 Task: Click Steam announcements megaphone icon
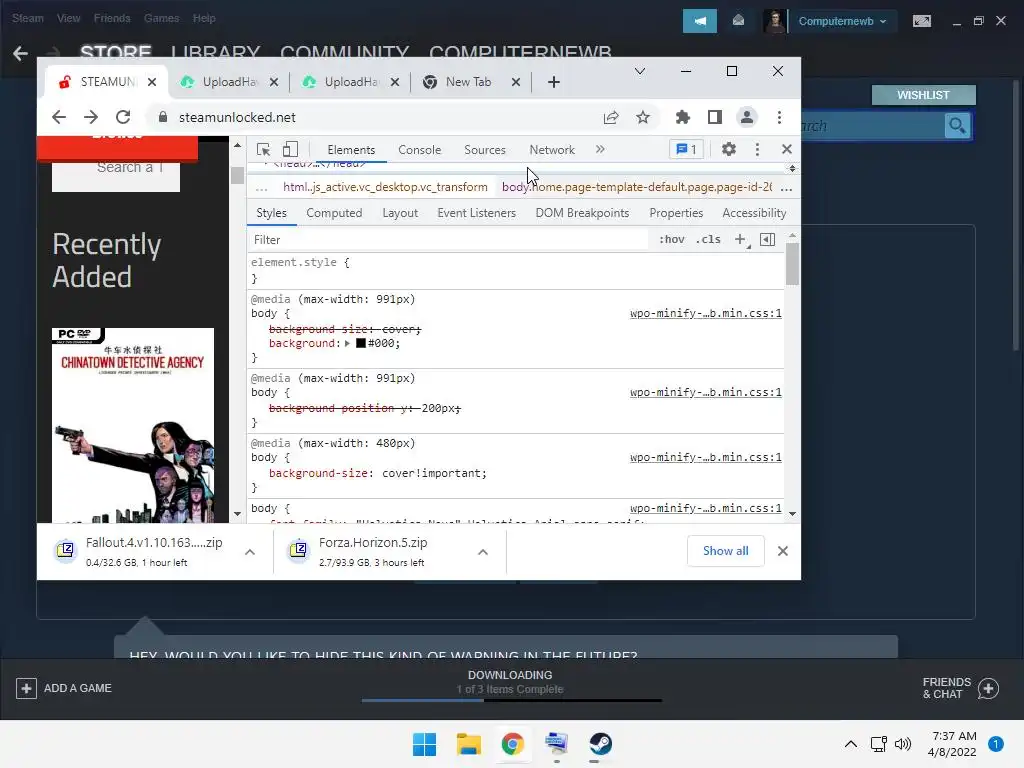(x=700, y=21)
